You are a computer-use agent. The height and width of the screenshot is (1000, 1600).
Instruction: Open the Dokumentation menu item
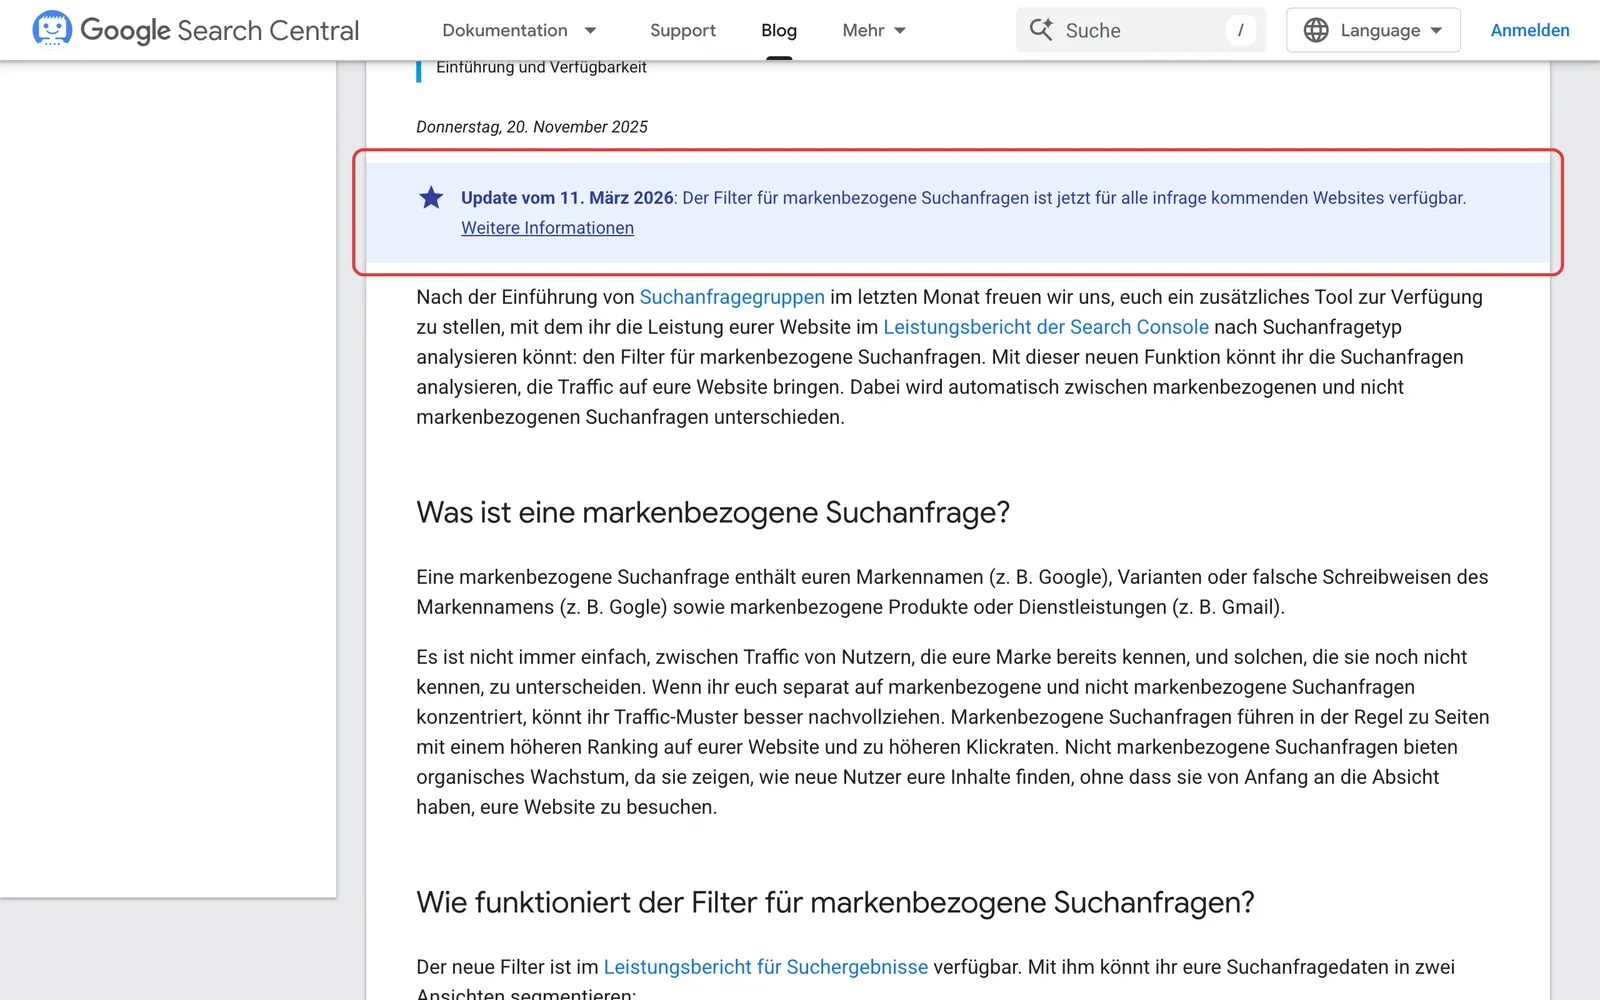tap(505, 31)
